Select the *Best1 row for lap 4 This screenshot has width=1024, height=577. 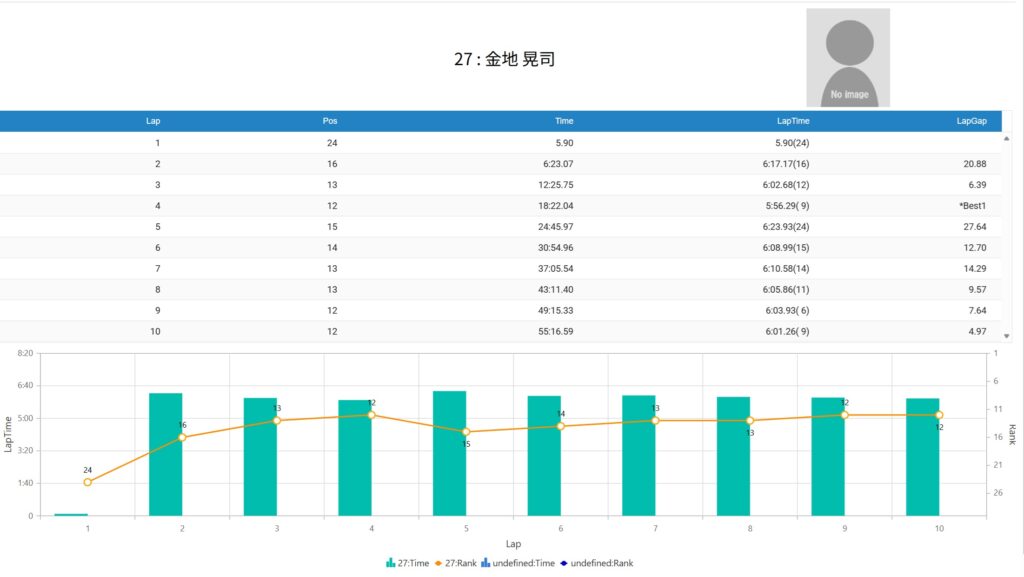(x=500, y=206)
